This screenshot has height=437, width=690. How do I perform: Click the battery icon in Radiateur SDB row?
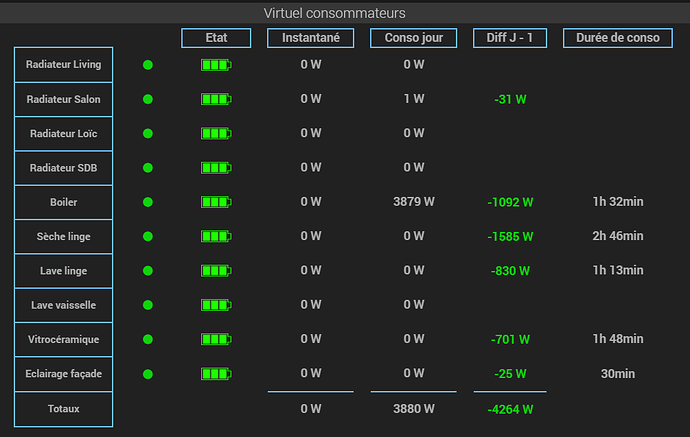(x=216, y=168)
